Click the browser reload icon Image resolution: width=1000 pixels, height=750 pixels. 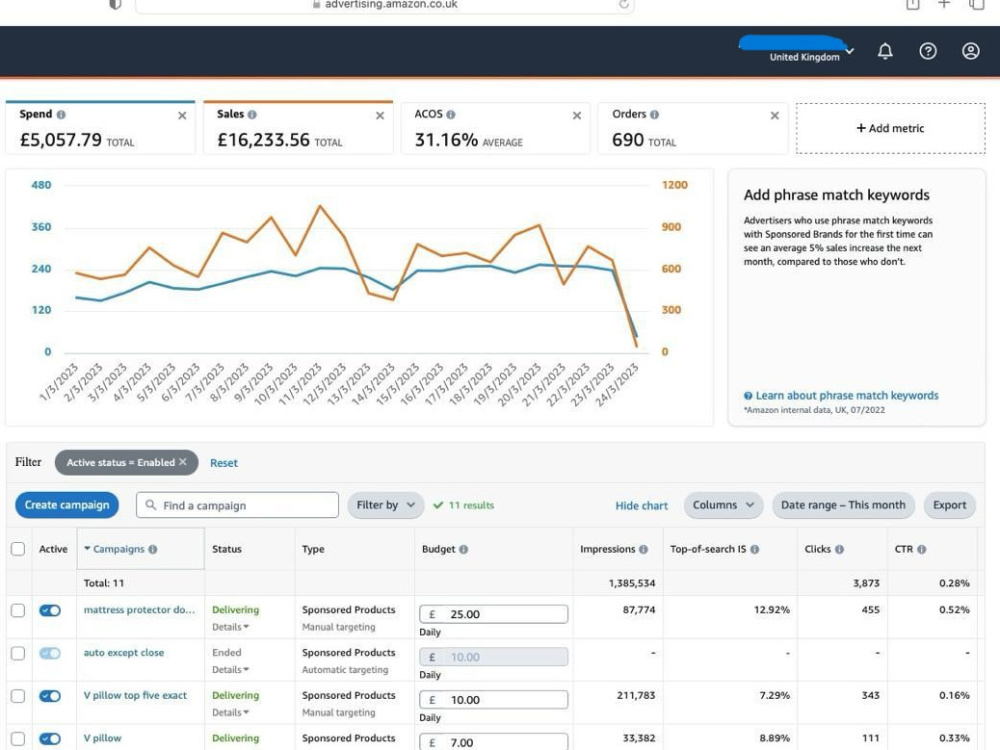point(624,4)
